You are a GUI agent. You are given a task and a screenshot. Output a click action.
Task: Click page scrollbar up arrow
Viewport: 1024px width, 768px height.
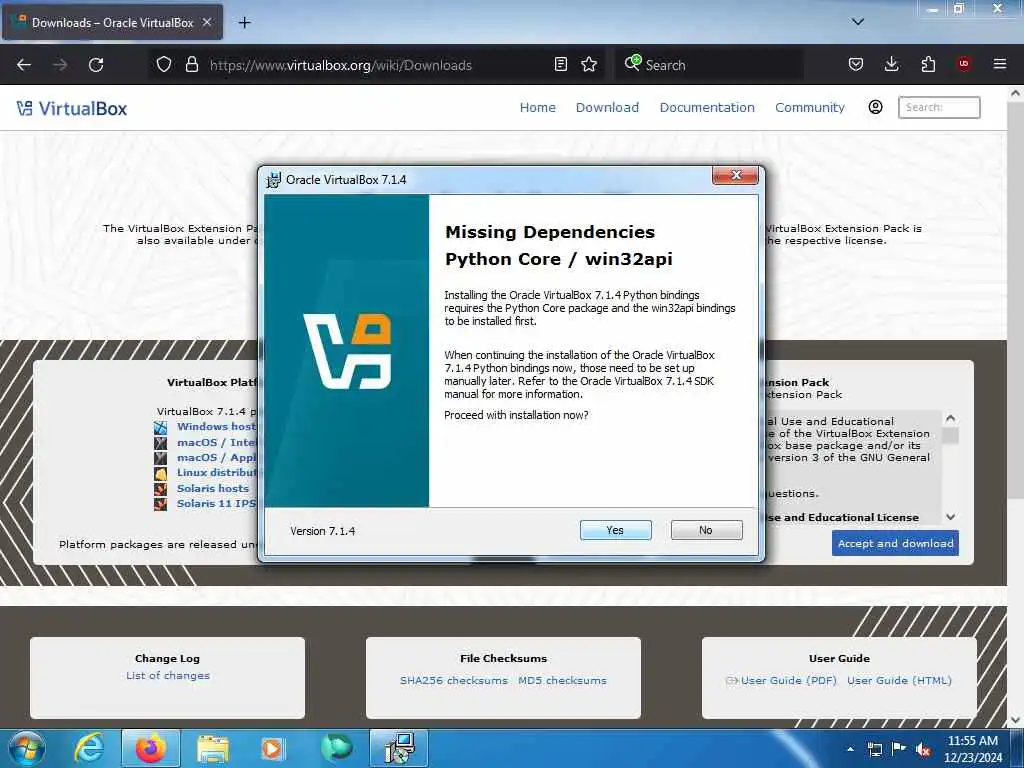[x=1016, y=94]
